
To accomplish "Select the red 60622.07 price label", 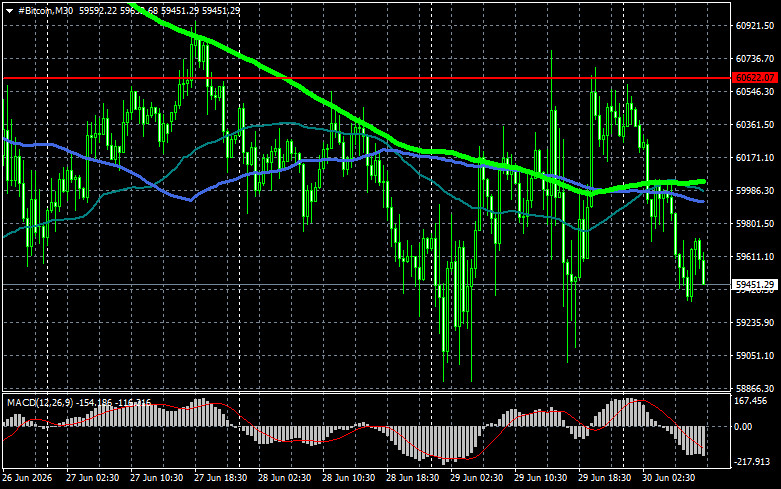I will [x=755, y=78].
